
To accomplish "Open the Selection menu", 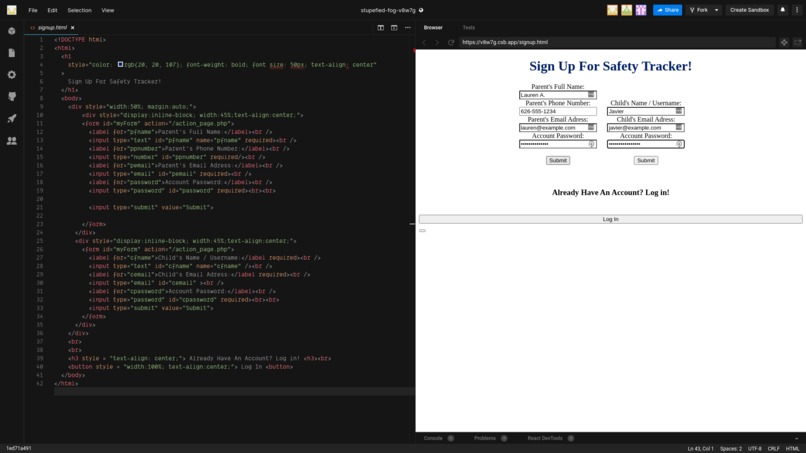I will pos(79,10).
